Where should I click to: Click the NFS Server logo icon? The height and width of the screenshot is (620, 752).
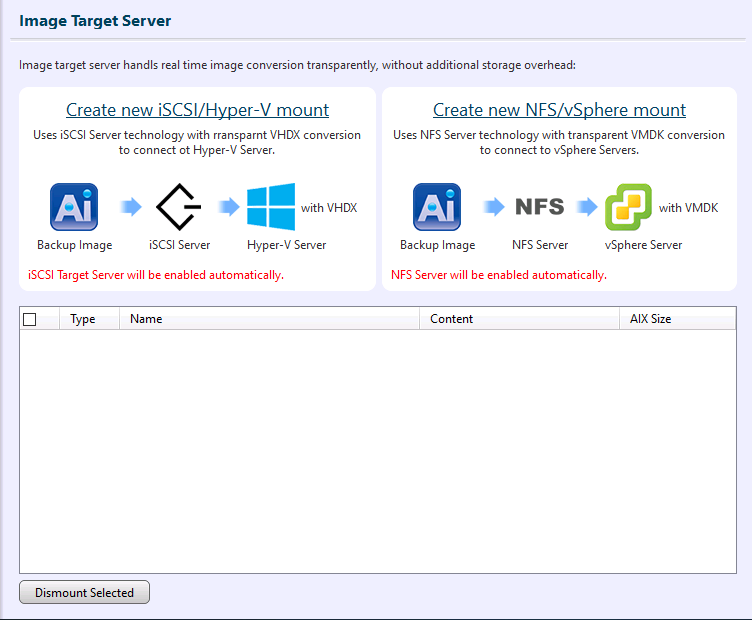(539, 207)
